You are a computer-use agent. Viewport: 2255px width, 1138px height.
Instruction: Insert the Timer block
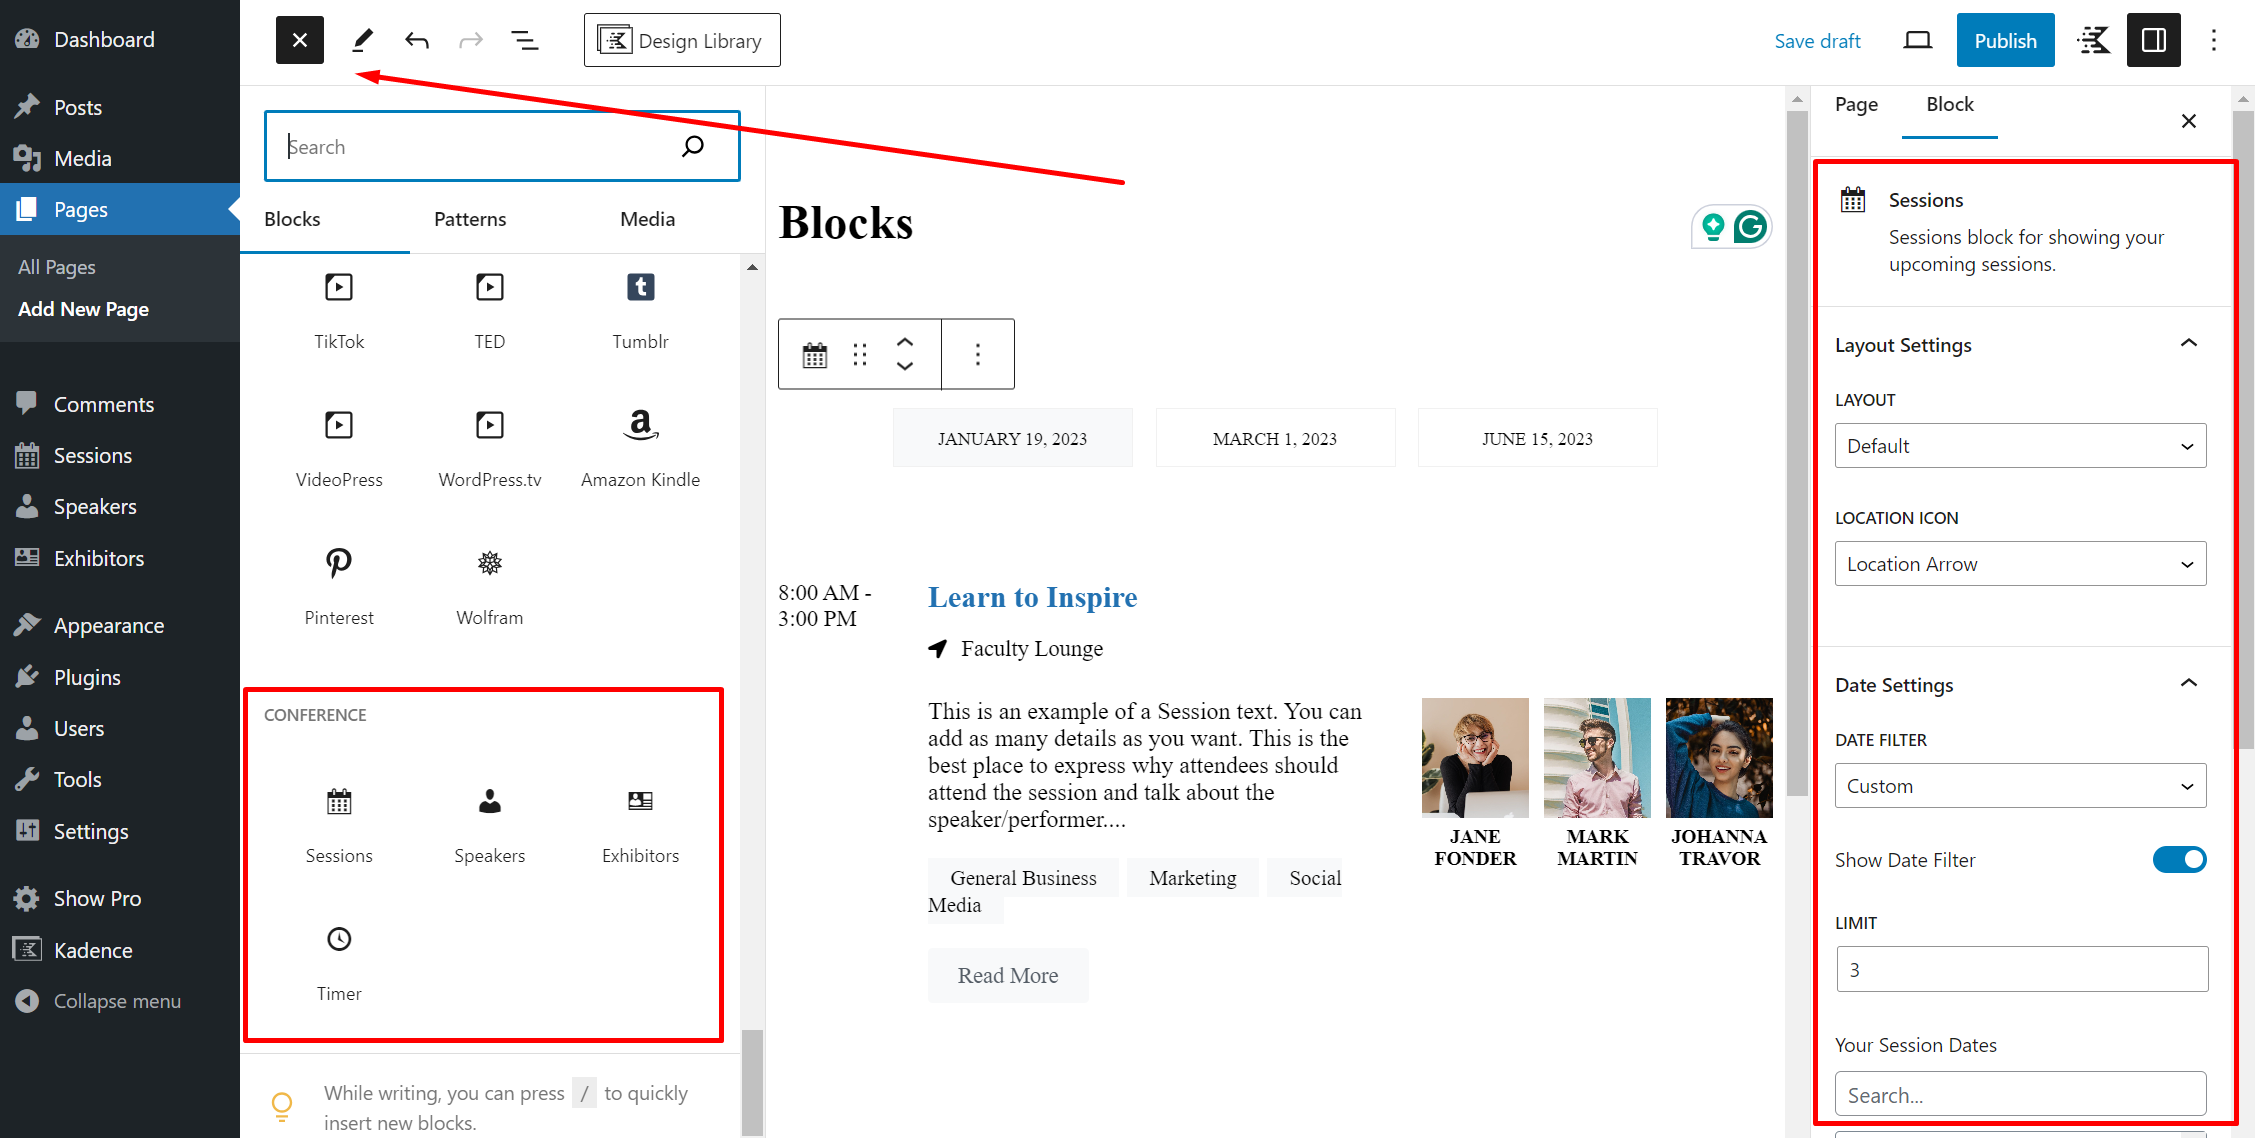(339, 963)
